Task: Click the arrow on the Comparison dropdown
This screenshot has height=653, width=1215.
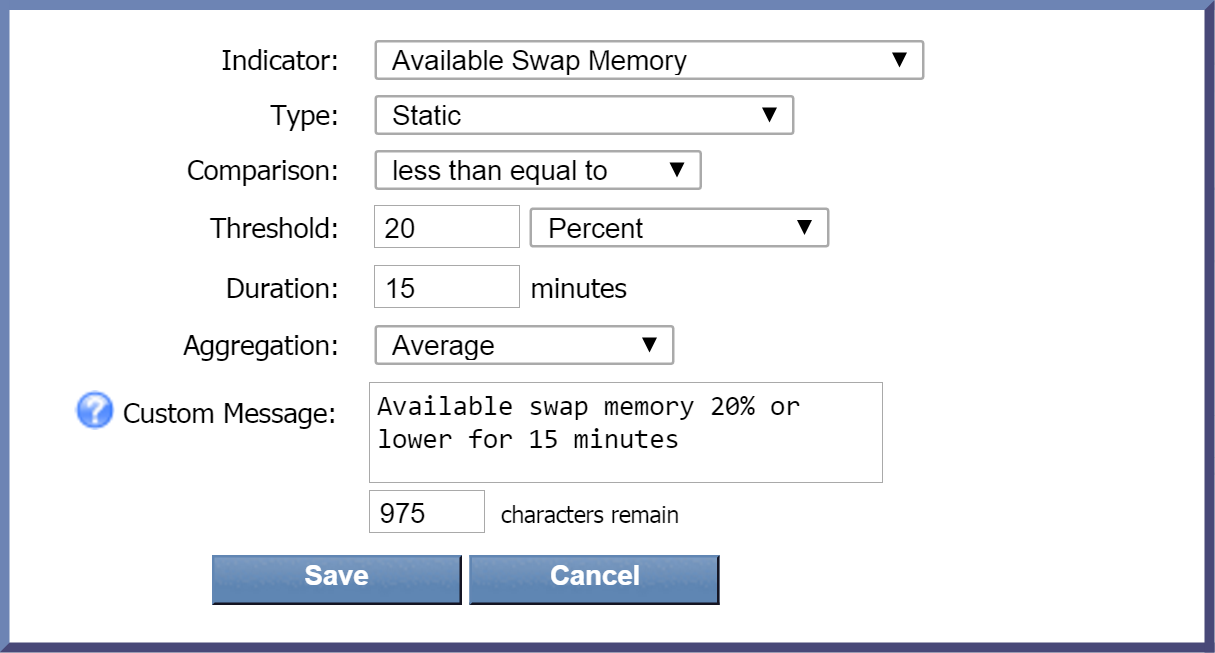Action: click(677, 170)
